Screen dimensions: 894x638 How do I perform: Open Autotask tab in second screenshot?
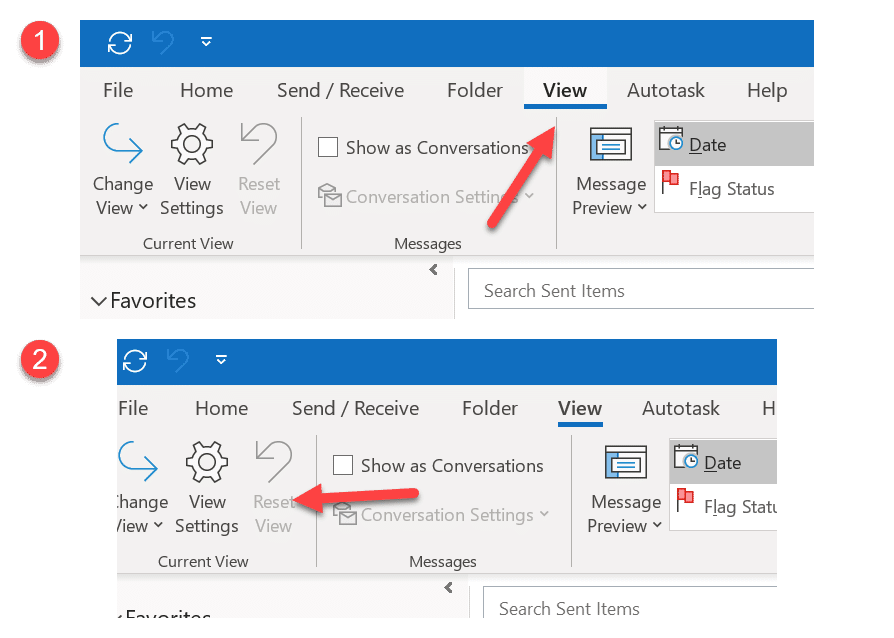click(681, 408)
